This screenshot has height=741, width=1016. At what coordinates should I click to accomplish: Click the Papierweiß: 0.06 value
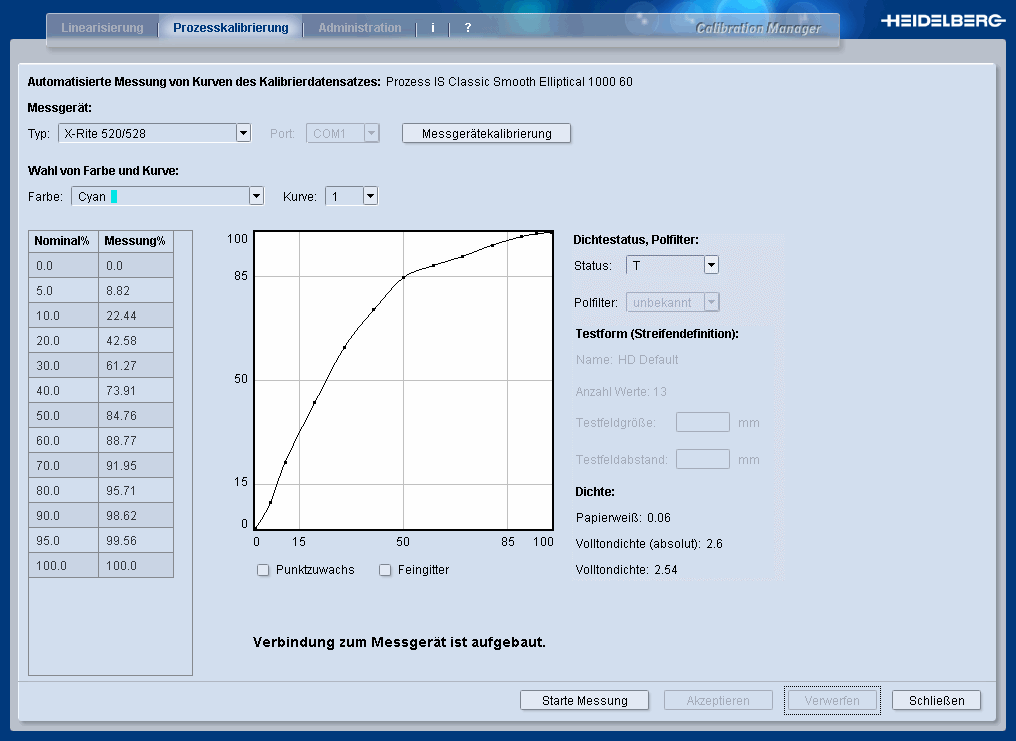623,518
